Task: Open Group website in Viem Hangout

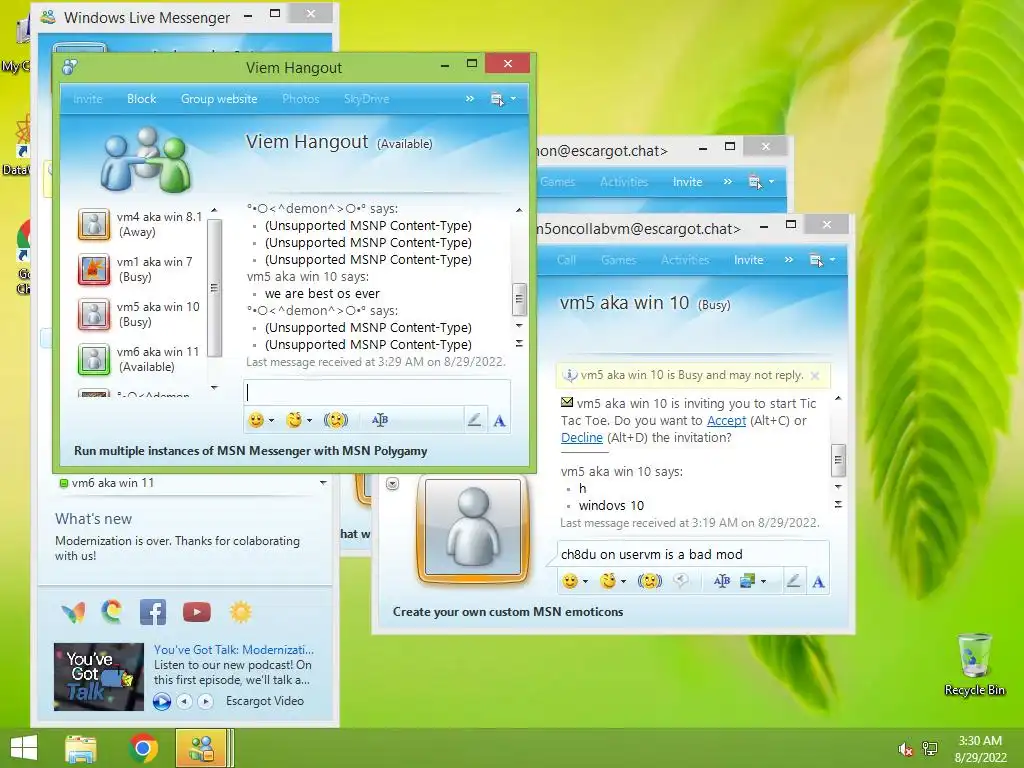Action: click(219, 99)
